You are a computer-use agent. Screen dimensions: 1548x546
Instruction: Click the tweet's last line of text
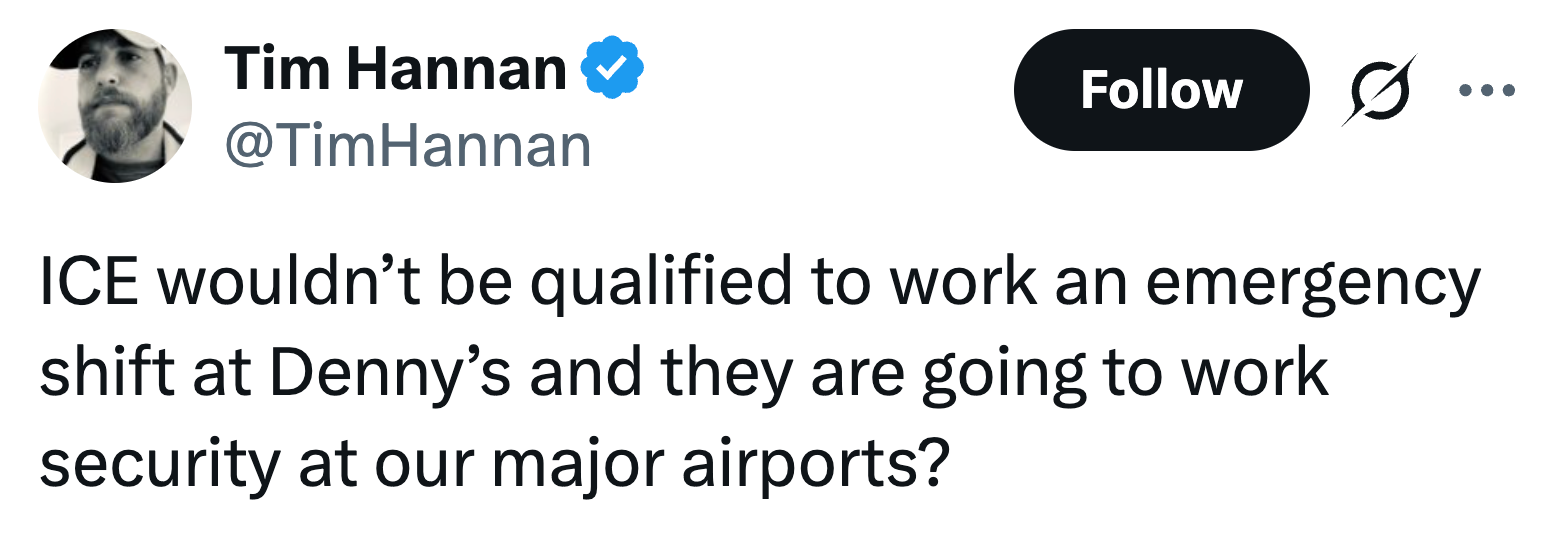pos(492,462)
